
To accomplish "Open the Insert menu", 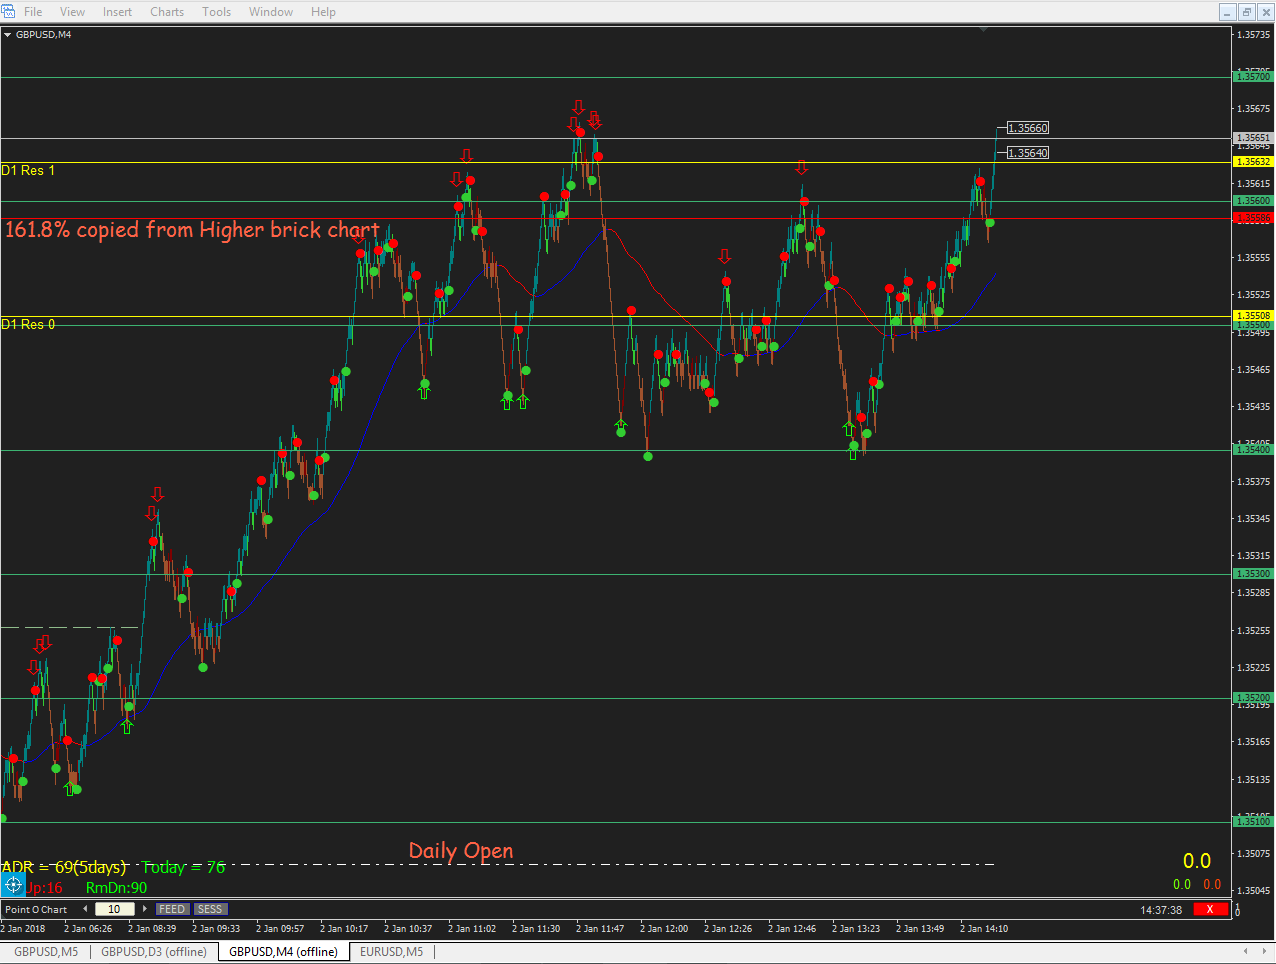I will pyautogui.click(x=117, y=12).
